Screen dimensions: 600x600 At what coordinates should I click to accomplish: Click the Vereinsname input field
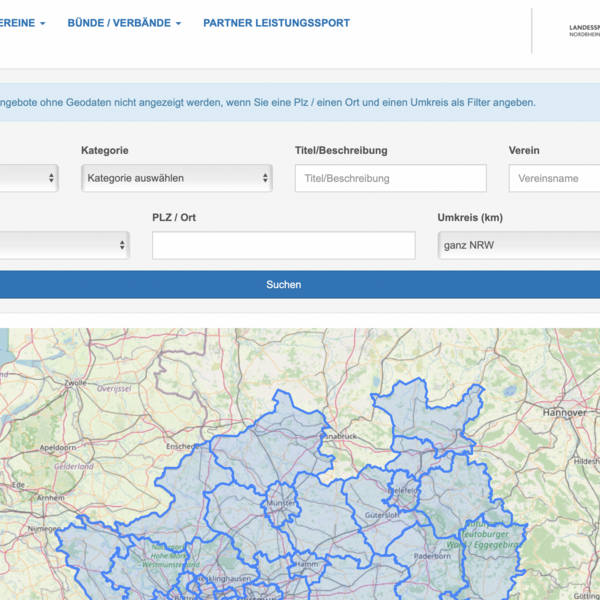click(554, 178)
